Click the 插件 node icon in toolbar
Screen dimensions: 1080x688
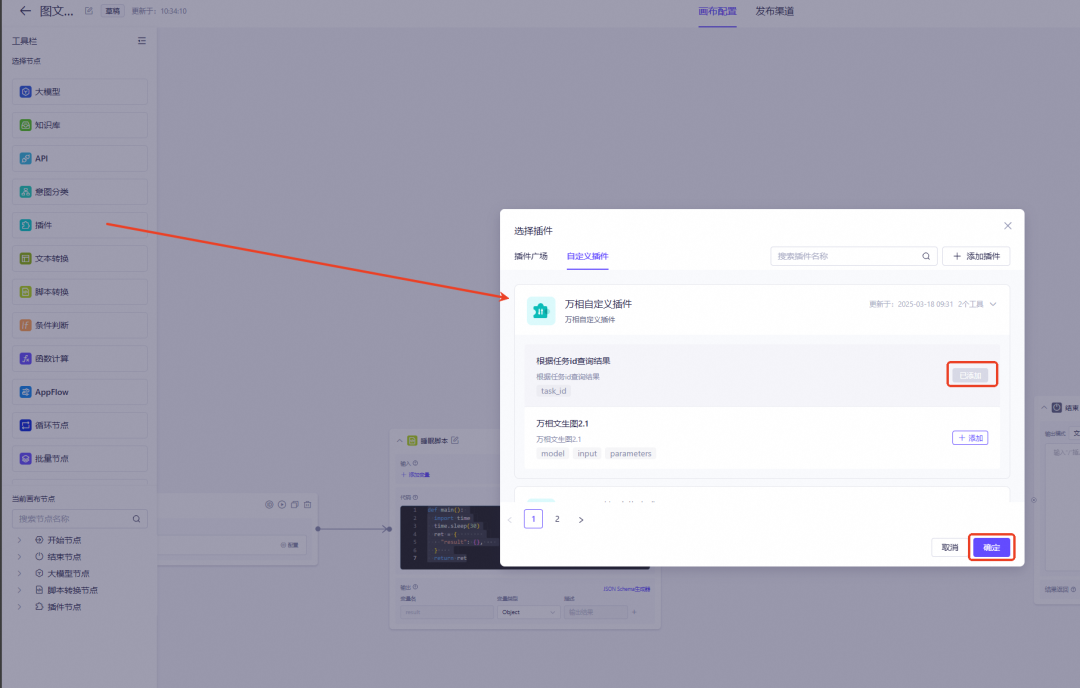tap(26, 225)
